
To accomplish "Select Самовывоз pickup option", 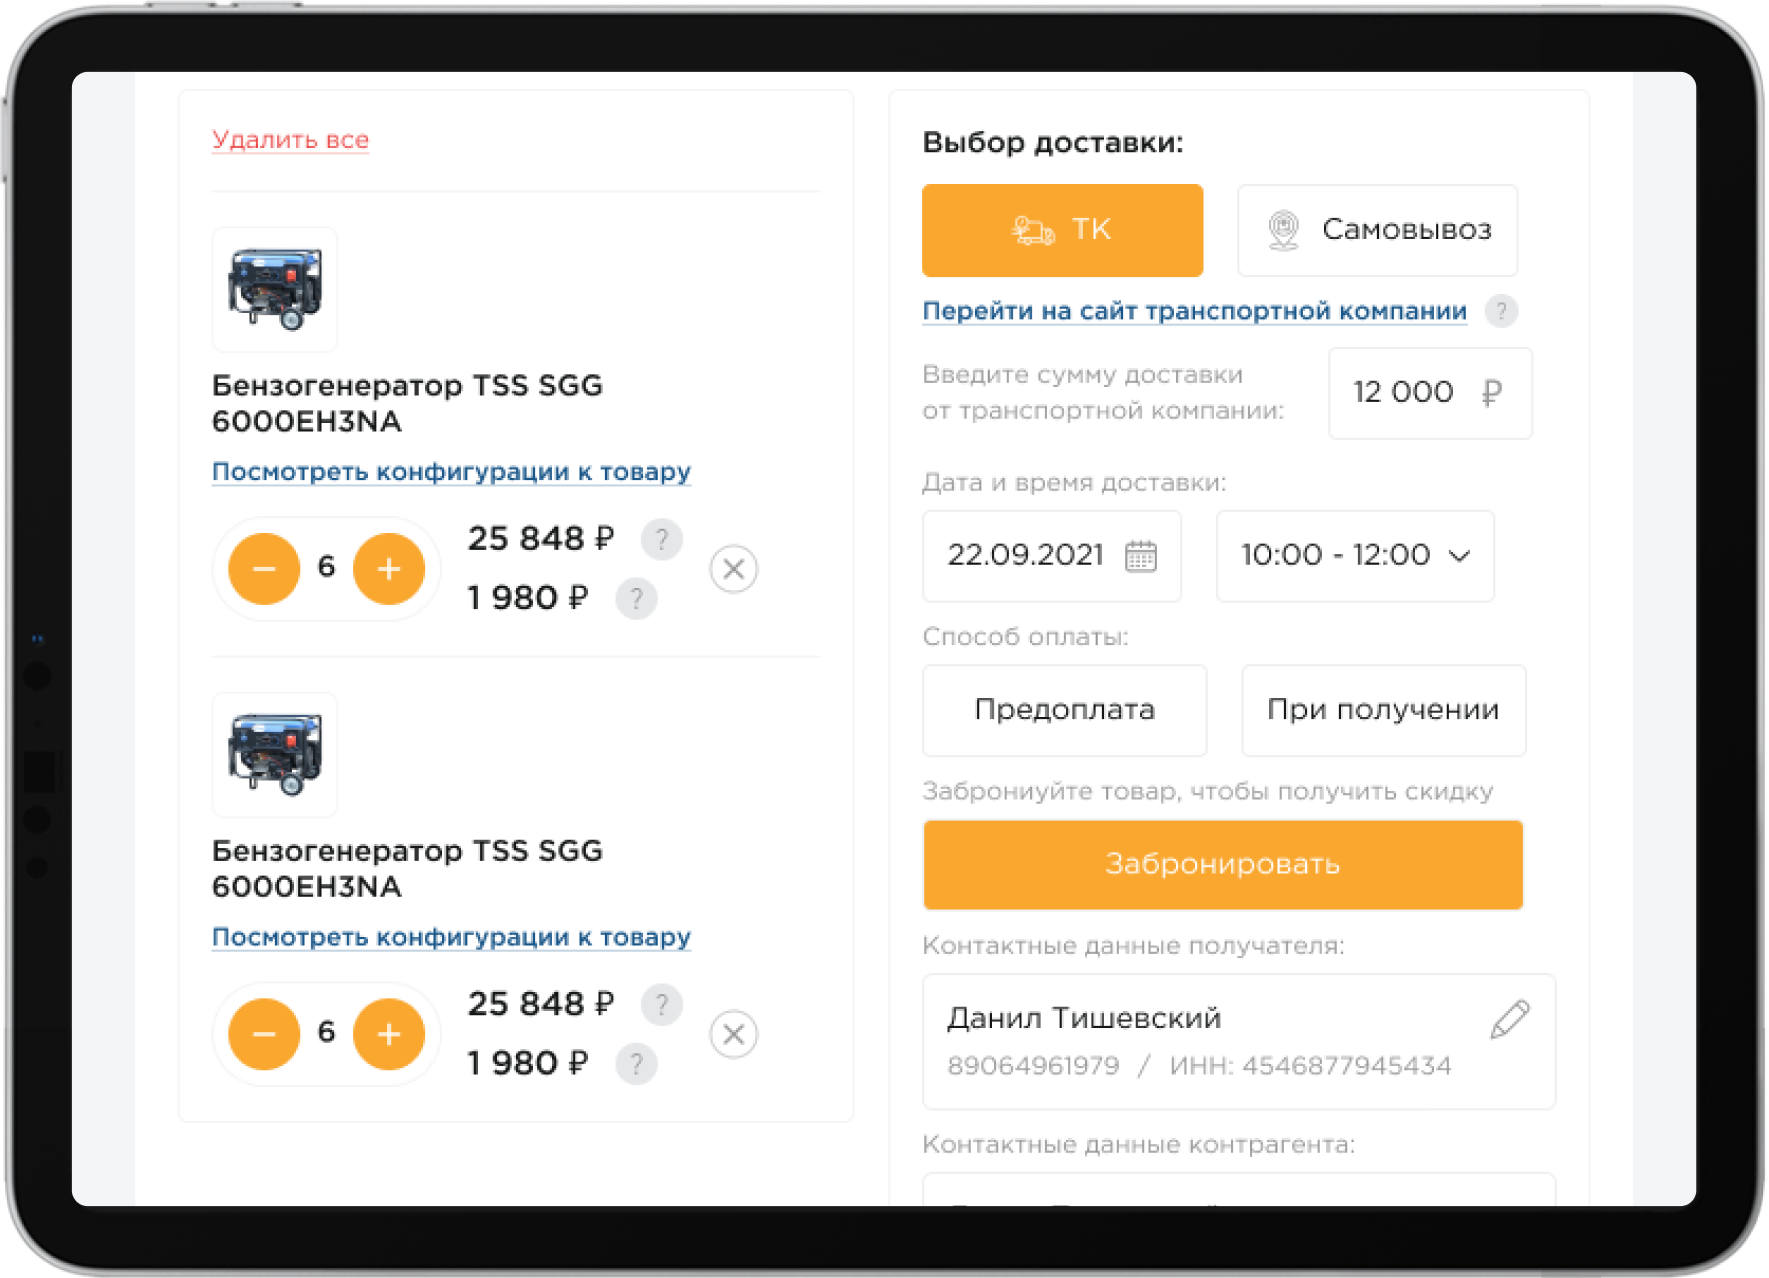I will [x=1377, y=230].
